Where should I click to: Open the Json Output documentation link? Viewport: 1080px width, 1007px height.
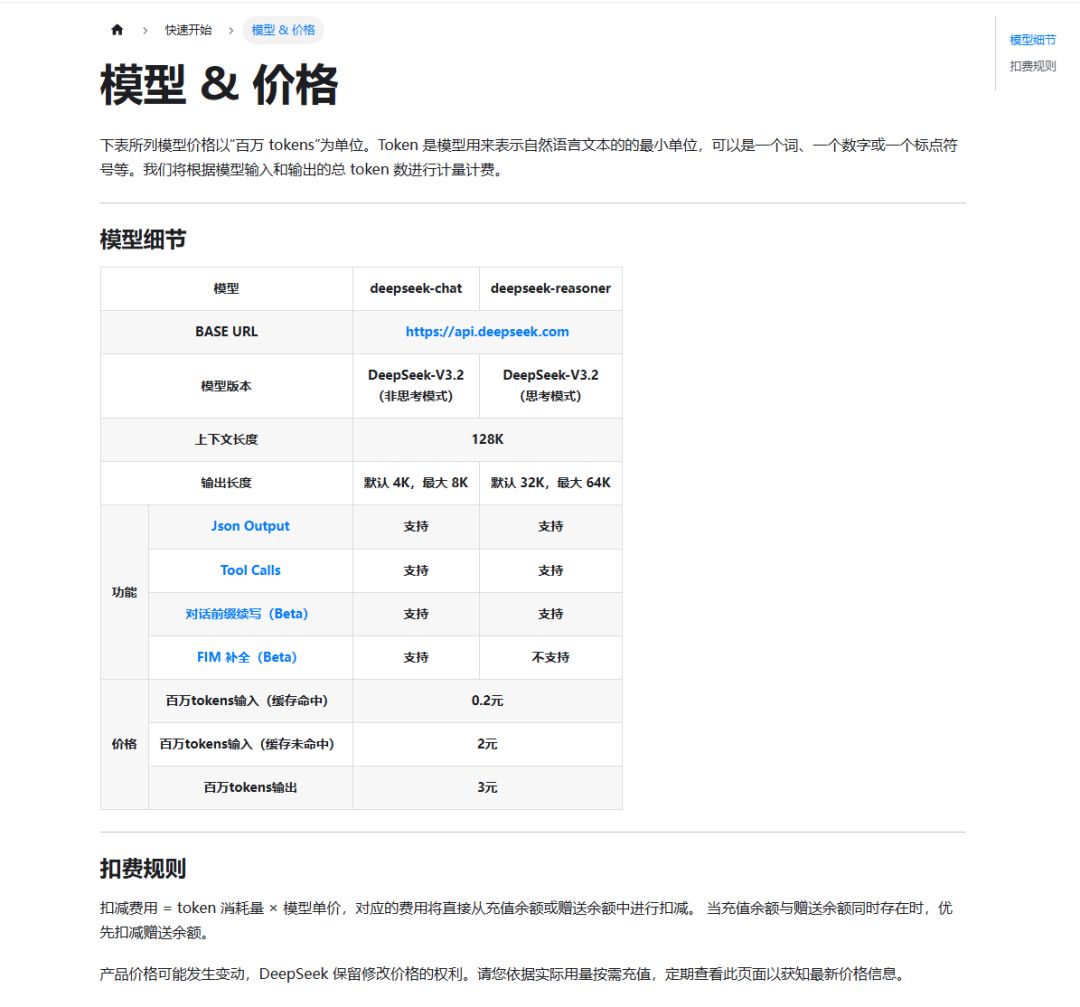[250, 526]
